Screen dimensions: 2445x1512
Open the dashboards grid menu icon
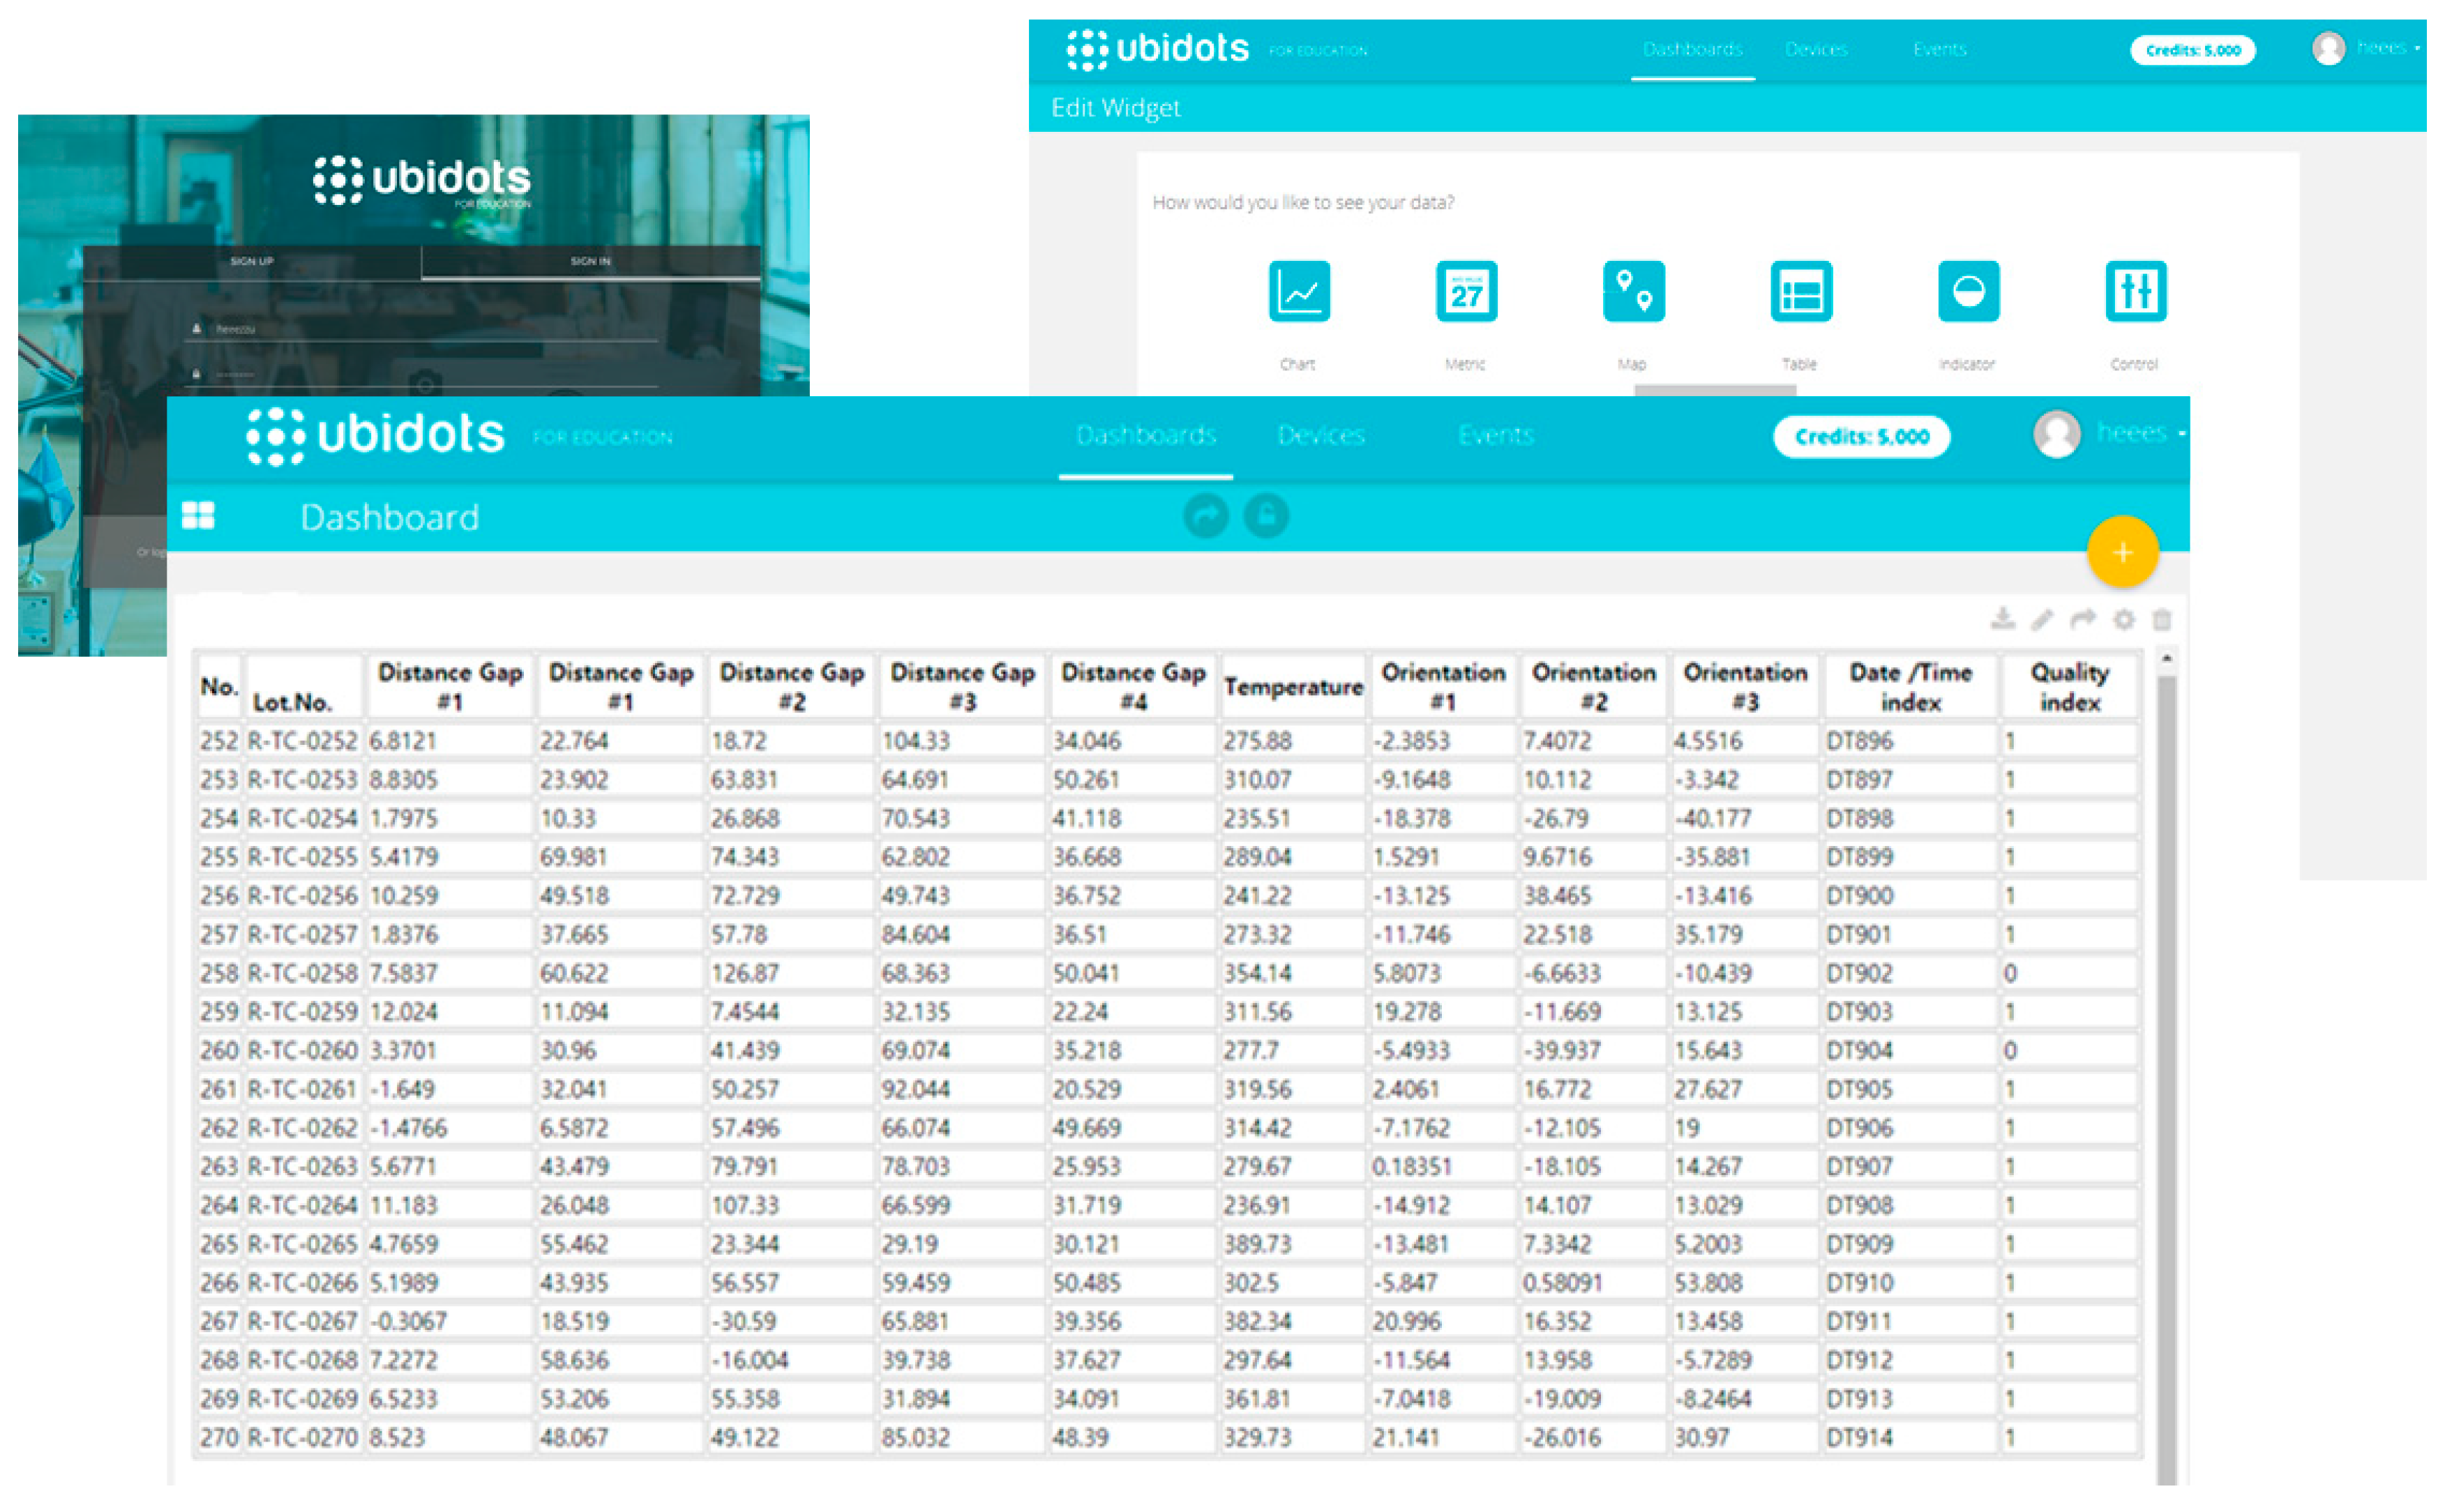click(x=198, y=515)
